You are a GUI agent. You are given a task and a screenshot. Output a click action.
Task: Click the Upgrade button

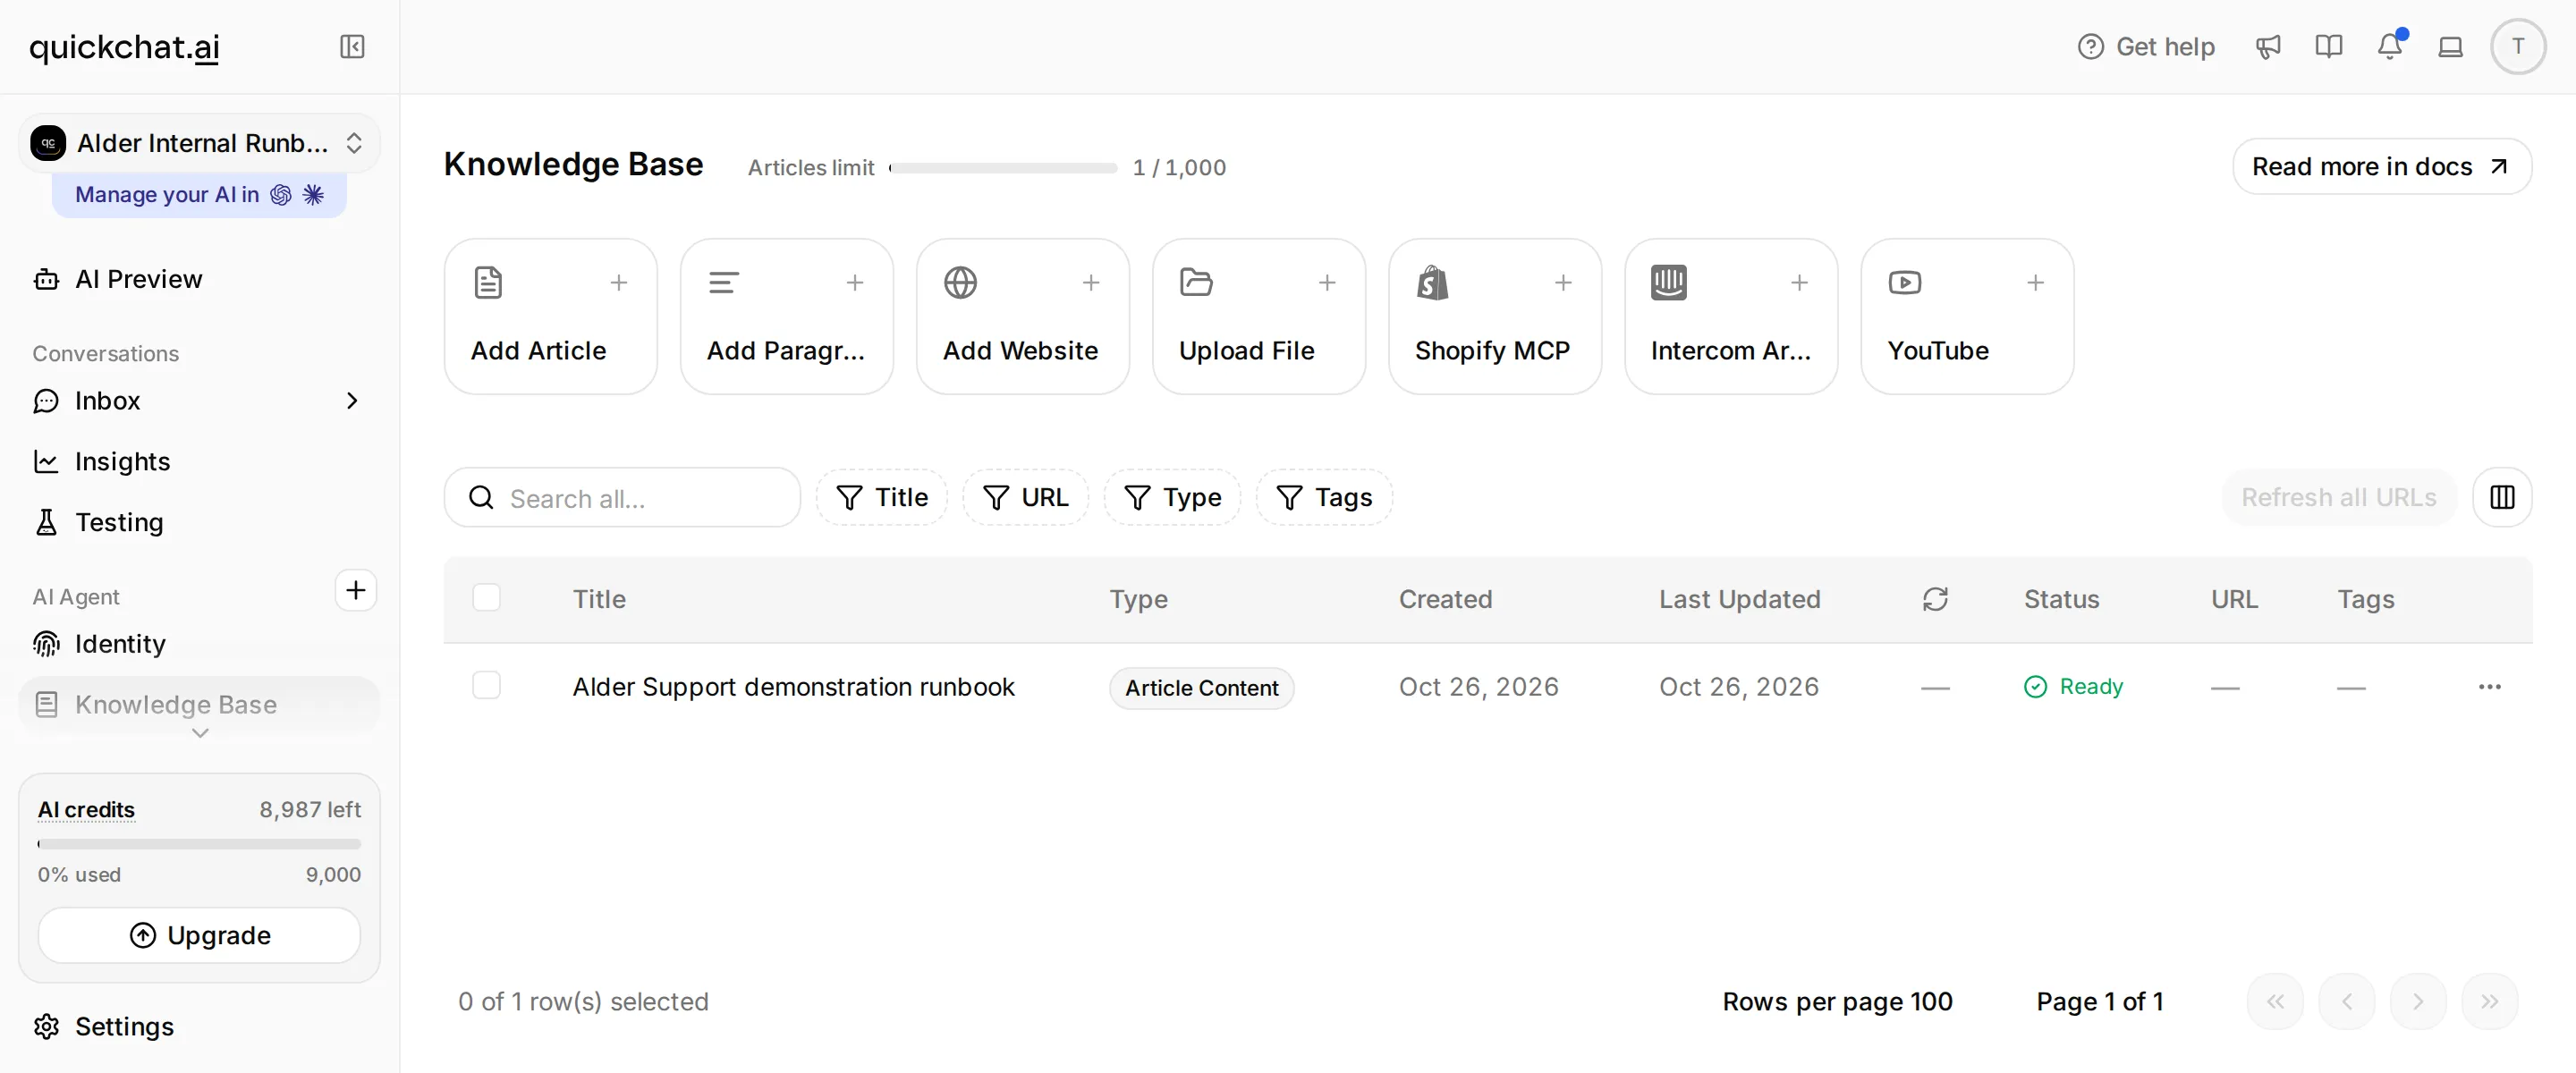(x=199, y=935)
